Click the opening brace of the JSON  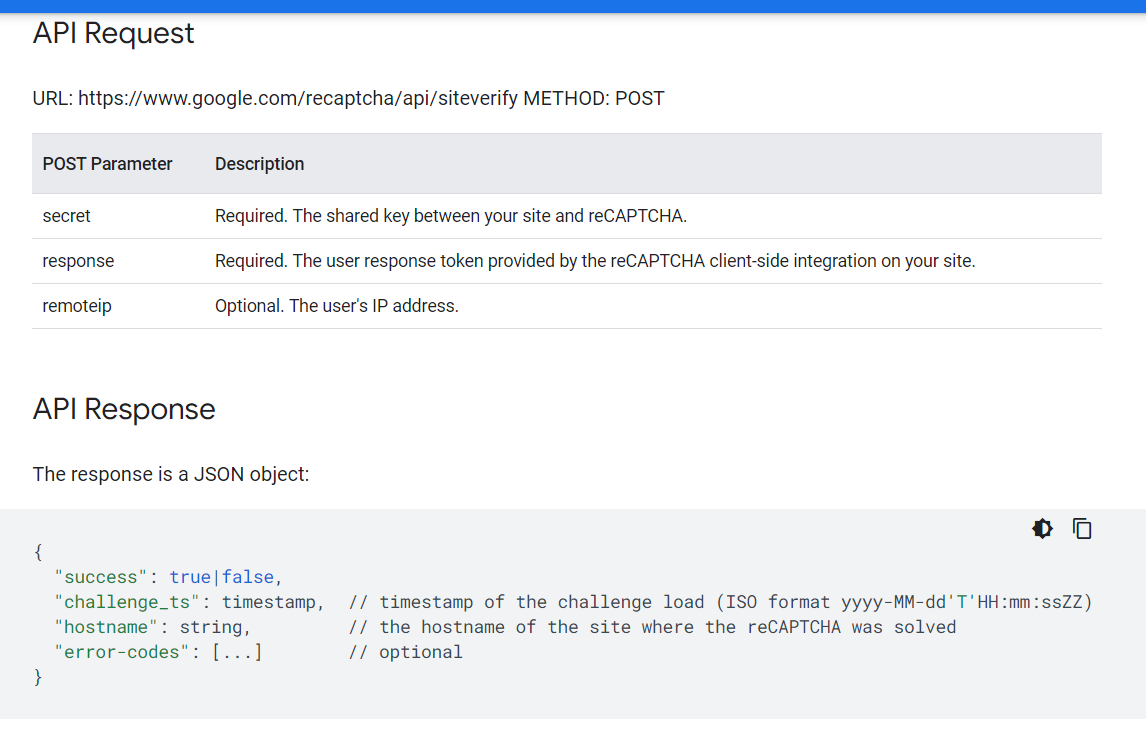click(38, 552)
